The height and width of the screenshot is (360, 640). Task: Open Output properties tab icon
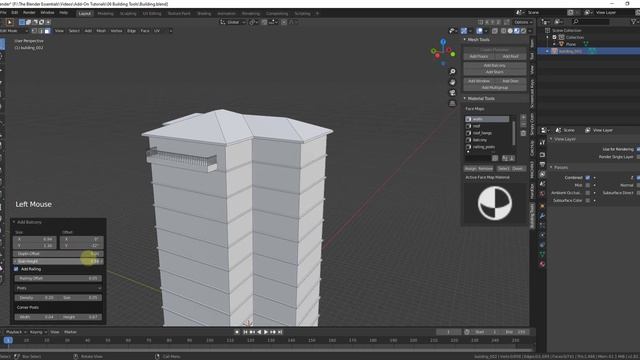click(x=542, y=164)
